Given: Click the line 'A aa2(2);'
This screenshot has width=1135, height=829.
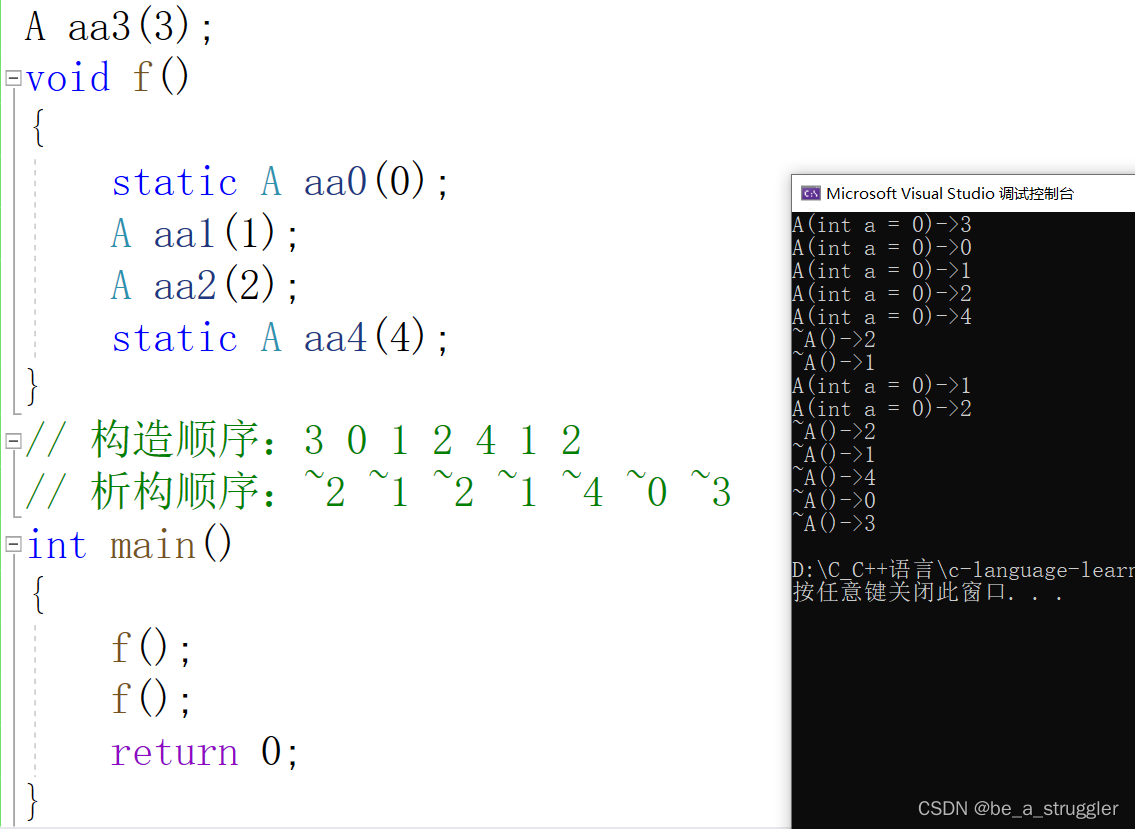Looking at the screenshot, I should (x=205, y=285).
